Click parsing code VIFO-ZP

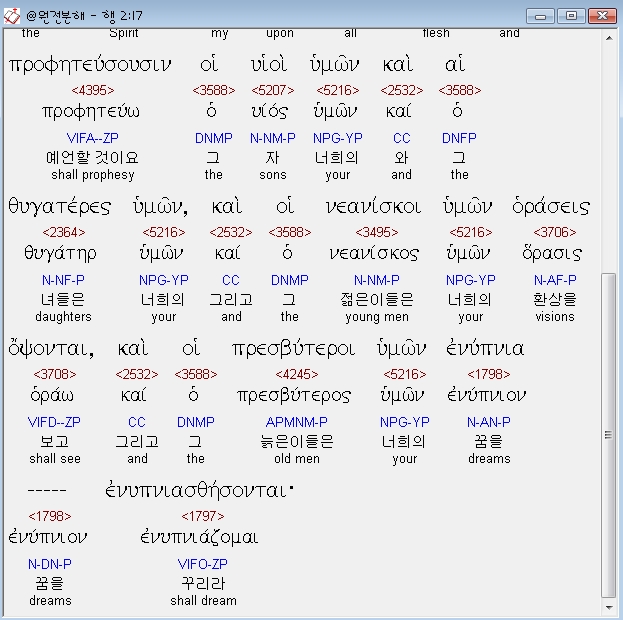(x=203, y=564)
